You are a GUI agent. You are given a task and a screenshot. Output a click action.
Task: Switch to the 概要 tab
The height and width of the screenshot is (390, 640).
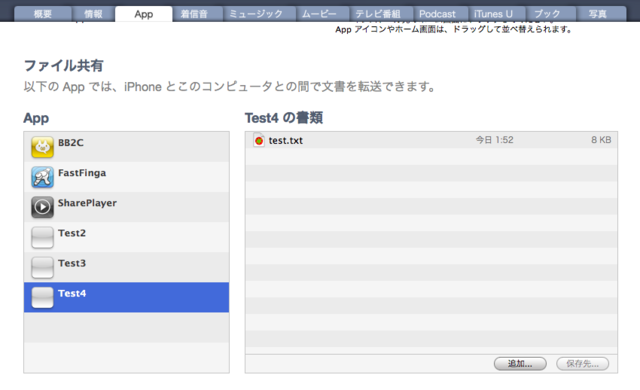(43, 14)
